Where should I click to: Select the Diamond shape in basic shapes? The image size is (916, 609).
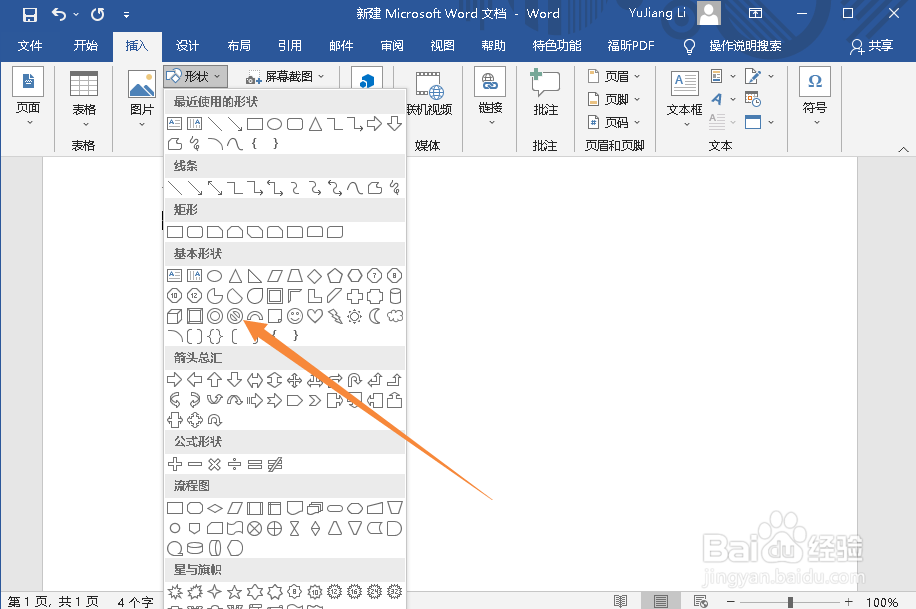315,276
